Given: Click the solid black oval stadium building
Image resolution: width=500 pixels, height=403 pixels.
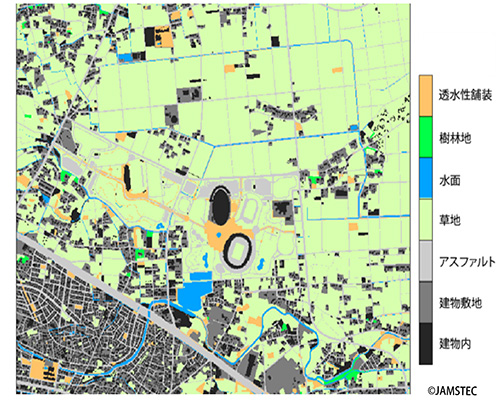Looking at the screenshot, I should tap(220, 206).
